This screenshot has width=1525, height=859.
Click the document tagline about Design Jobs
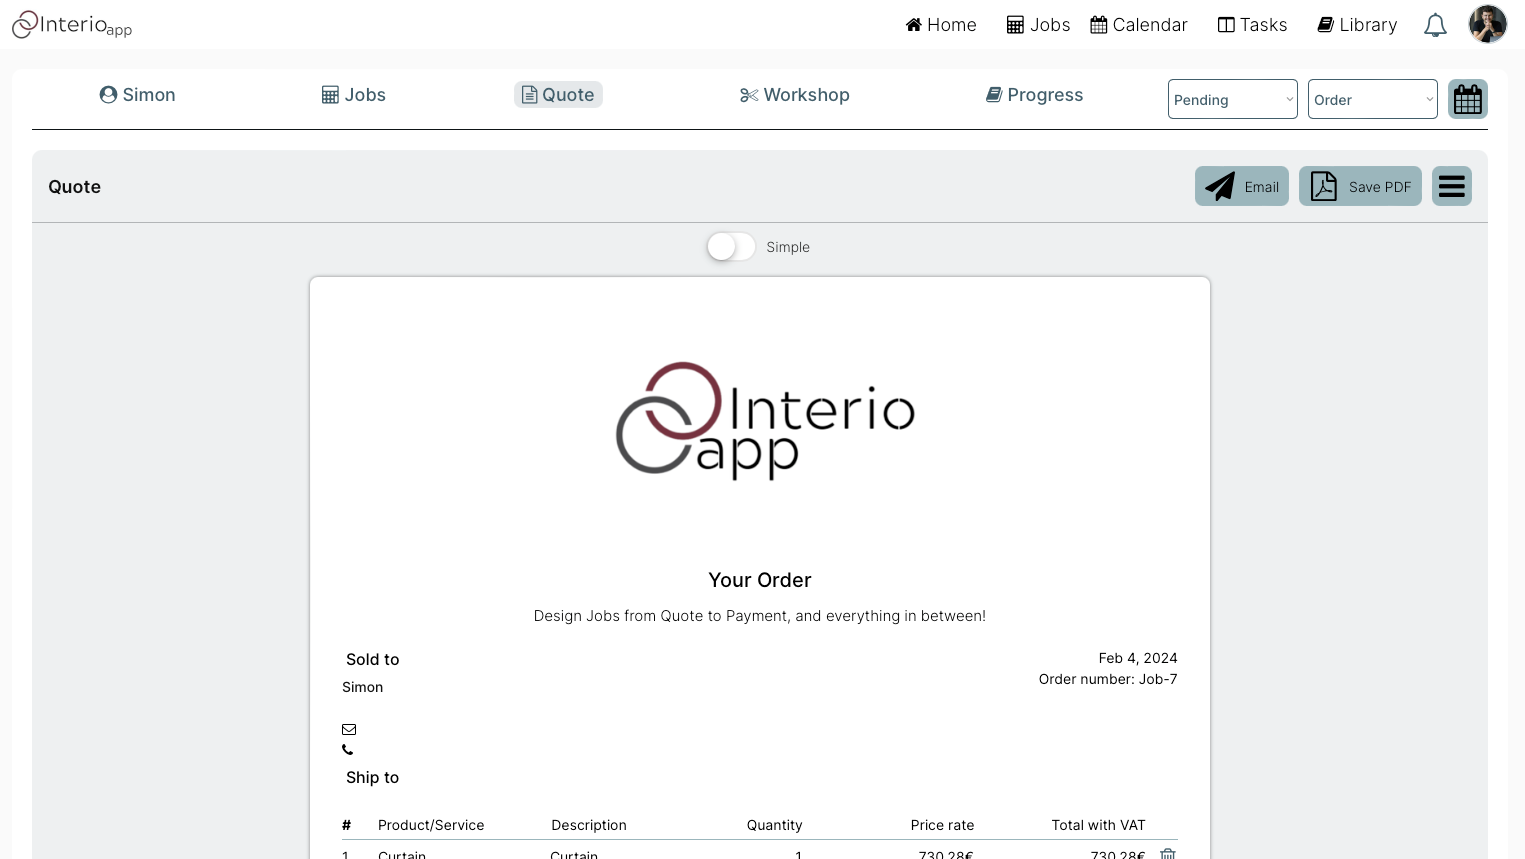click(760, 616)
